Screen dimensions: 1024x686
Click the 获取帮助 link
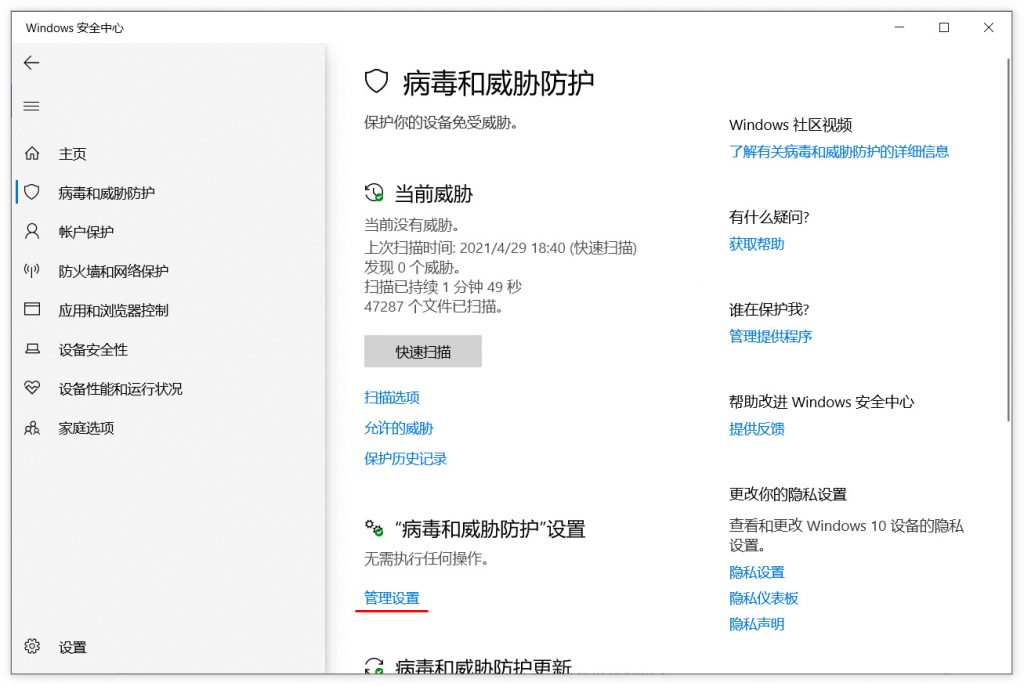click(x=757, y=244)
